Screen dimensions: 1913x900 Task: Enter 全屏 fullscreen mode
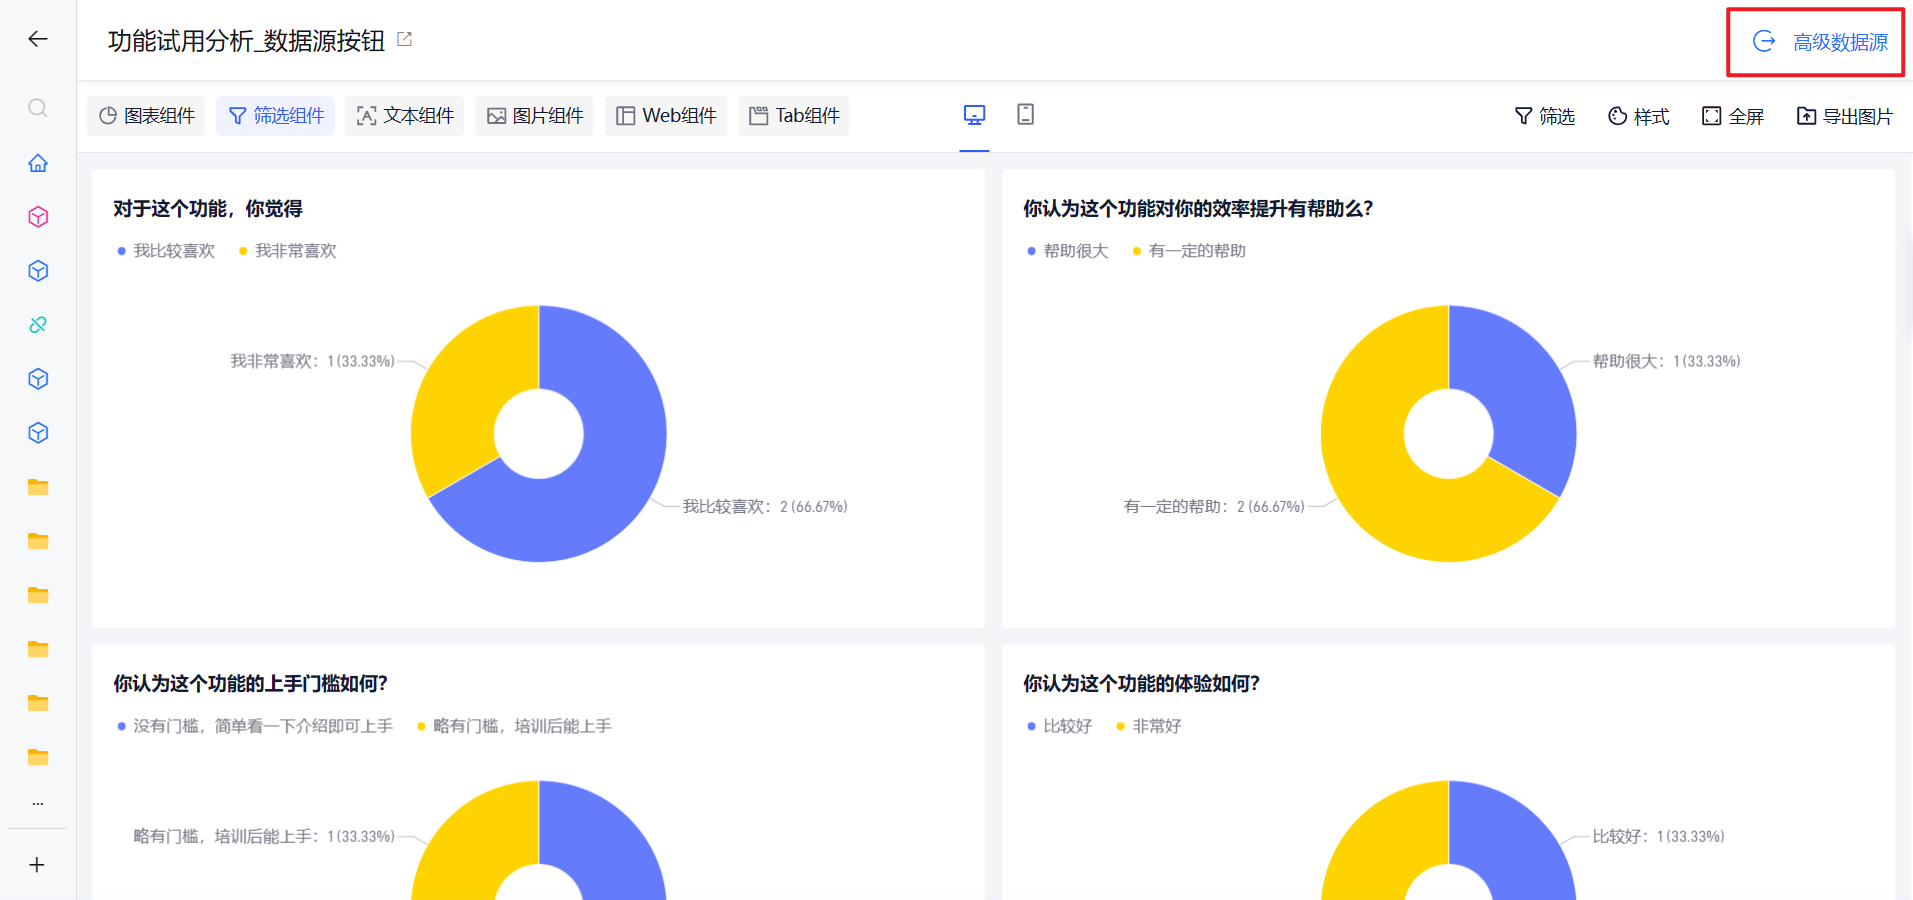click(x=1733, y=117)
